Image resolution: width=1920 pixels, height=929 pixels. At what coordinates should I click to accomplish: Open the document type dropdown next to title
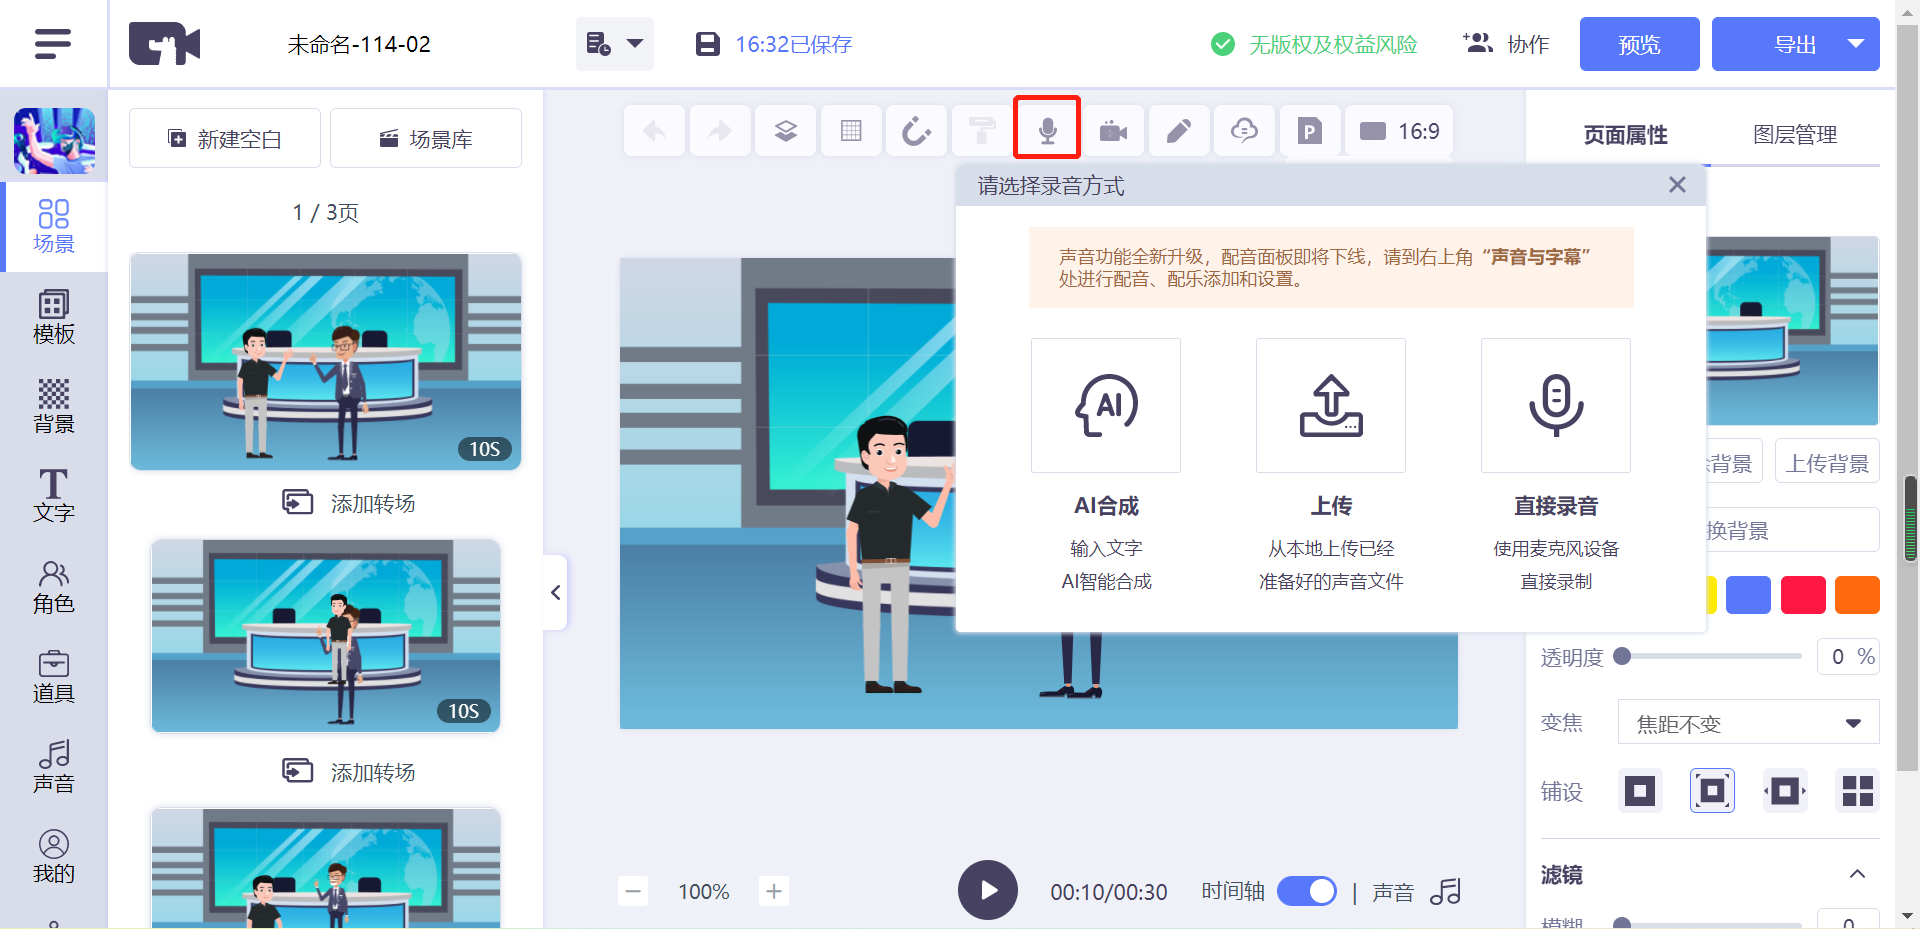[614, 44]
